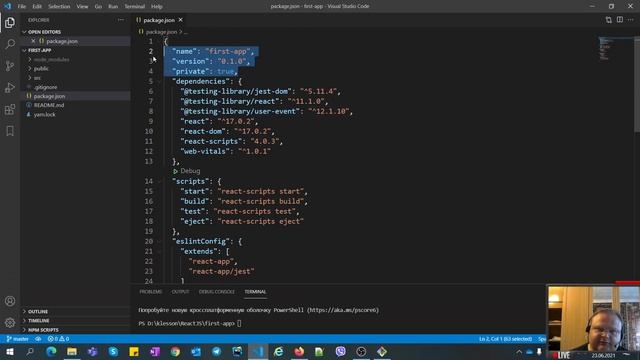Open the Bookmarks view in activity bar
The width and height of the screenshot is (640, 360).
[x=10, y=131]
